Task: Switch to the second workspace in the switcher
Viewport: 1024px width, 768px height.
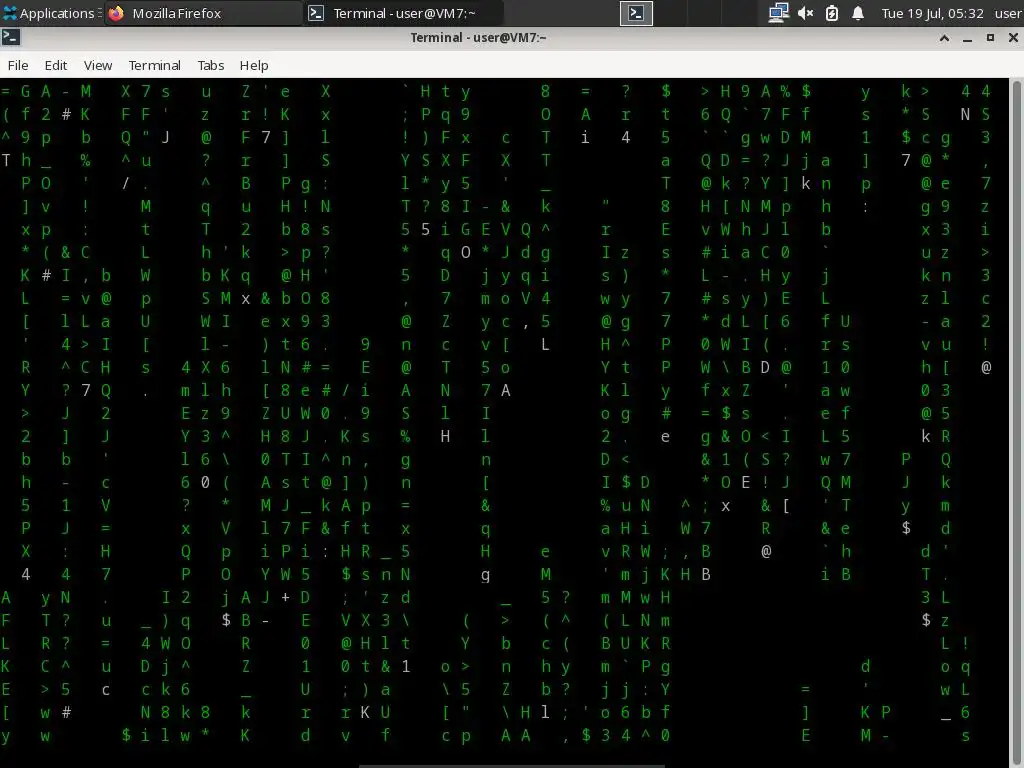Action: [x=670, y=13]
